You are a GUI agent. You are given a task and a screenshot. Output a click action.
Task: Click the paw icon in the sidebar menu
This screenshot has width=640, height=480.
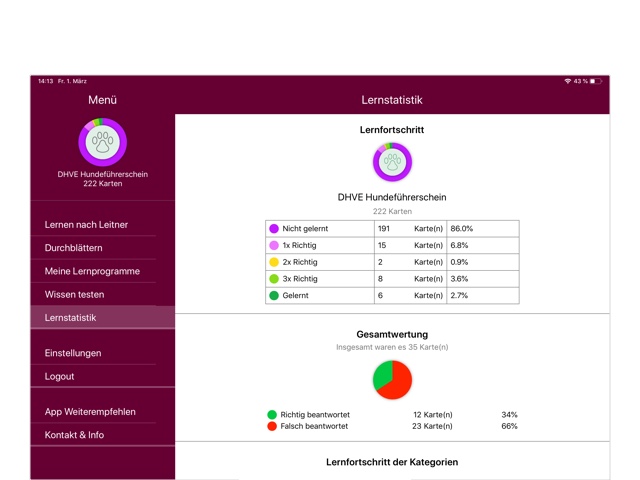click(x=102, y=142)
